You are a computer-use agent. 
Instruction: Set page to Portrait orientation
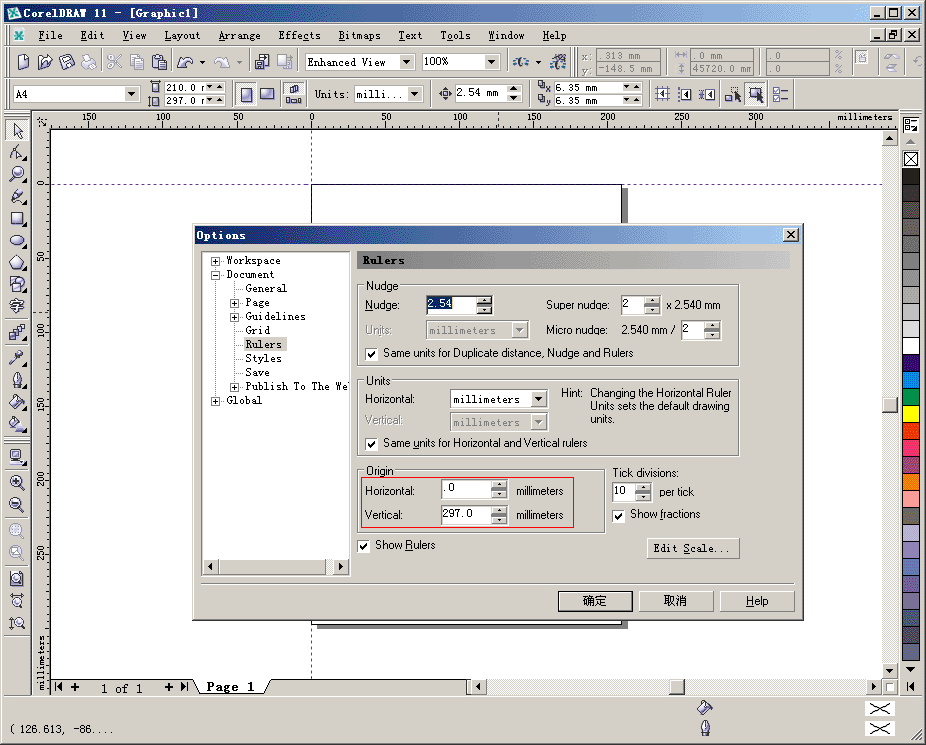click(247, 94)
